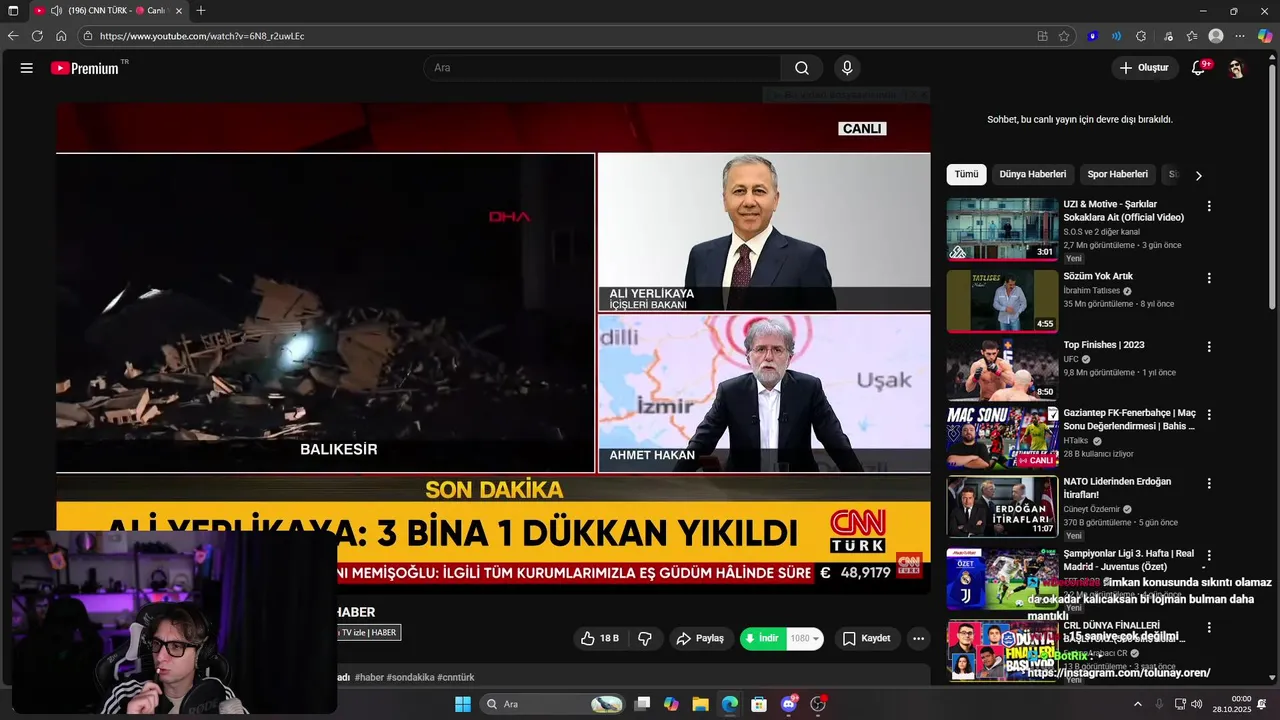Open options for Sözüm Yok Artık video
The width and height of the screenshot is (1280, 720).
point(1209,278)
